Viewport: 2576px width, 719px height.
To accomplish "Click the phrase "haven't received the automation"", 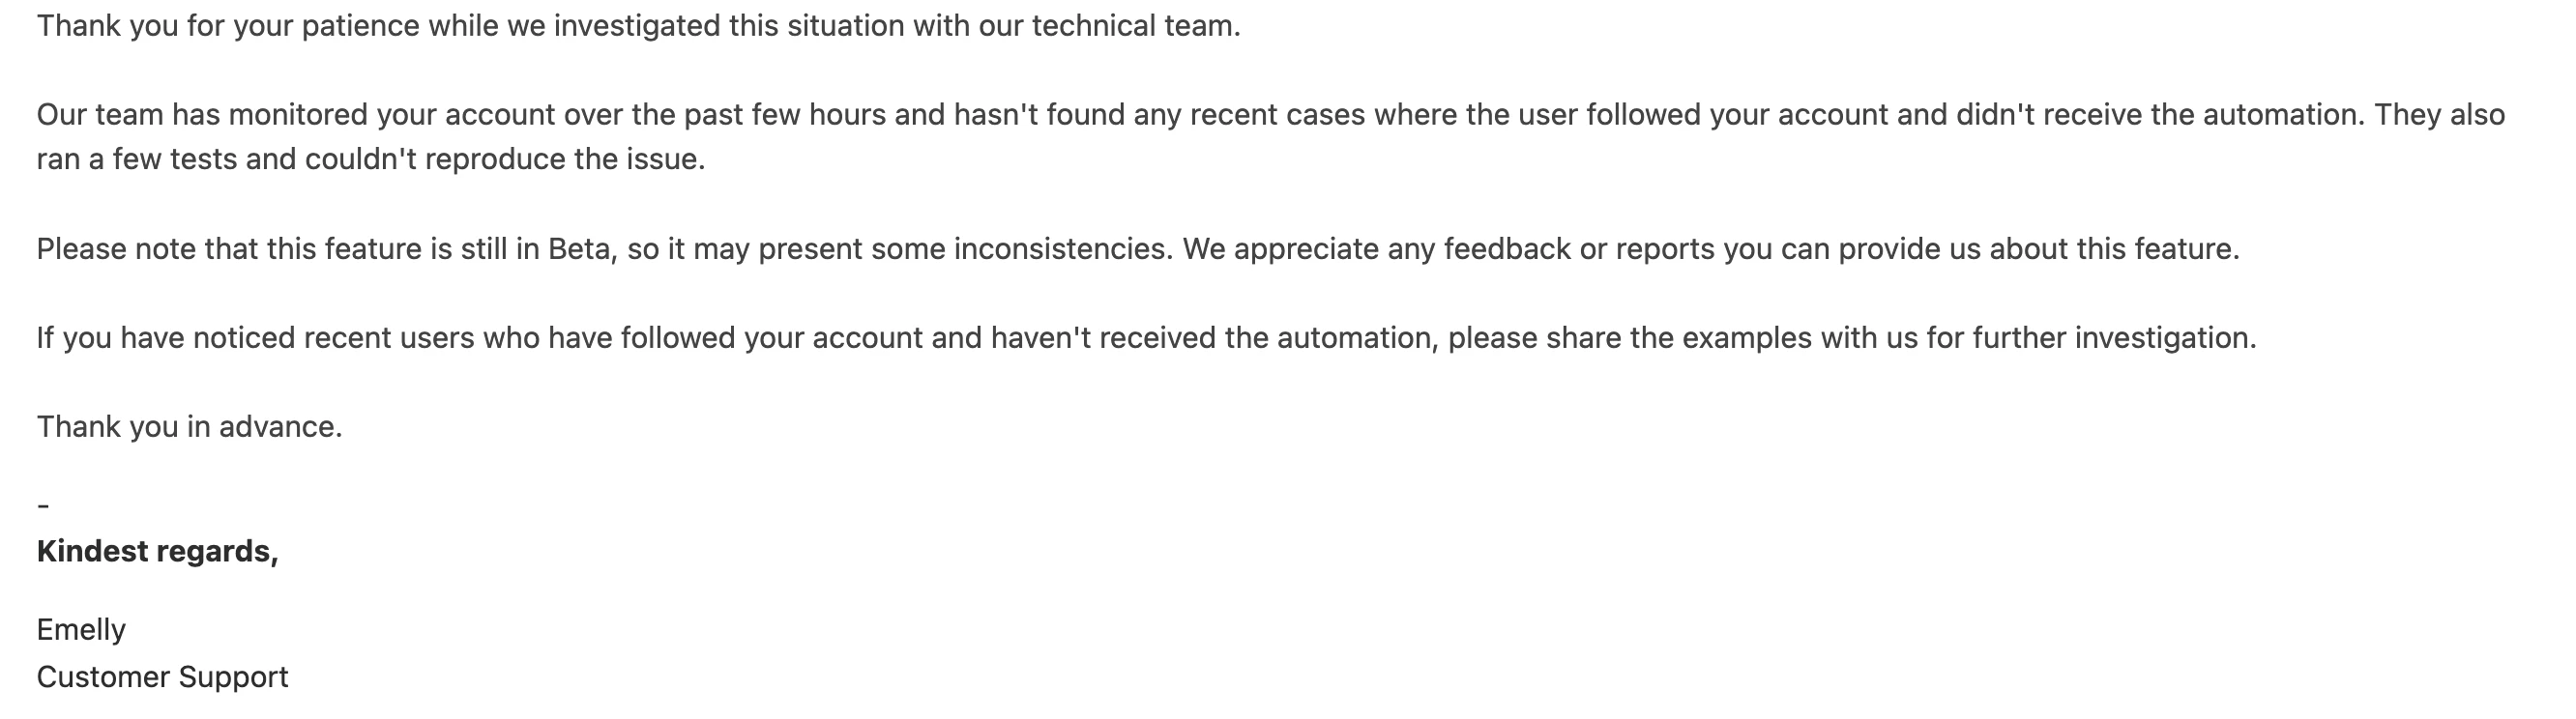I will coord(1214,338).
